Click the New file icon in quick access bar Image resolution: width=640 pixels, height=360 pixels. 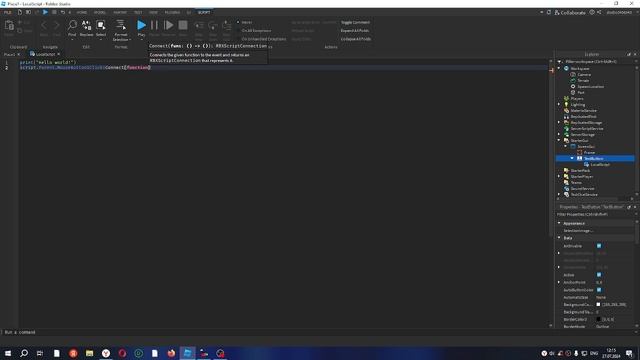(x=20, y=13)
